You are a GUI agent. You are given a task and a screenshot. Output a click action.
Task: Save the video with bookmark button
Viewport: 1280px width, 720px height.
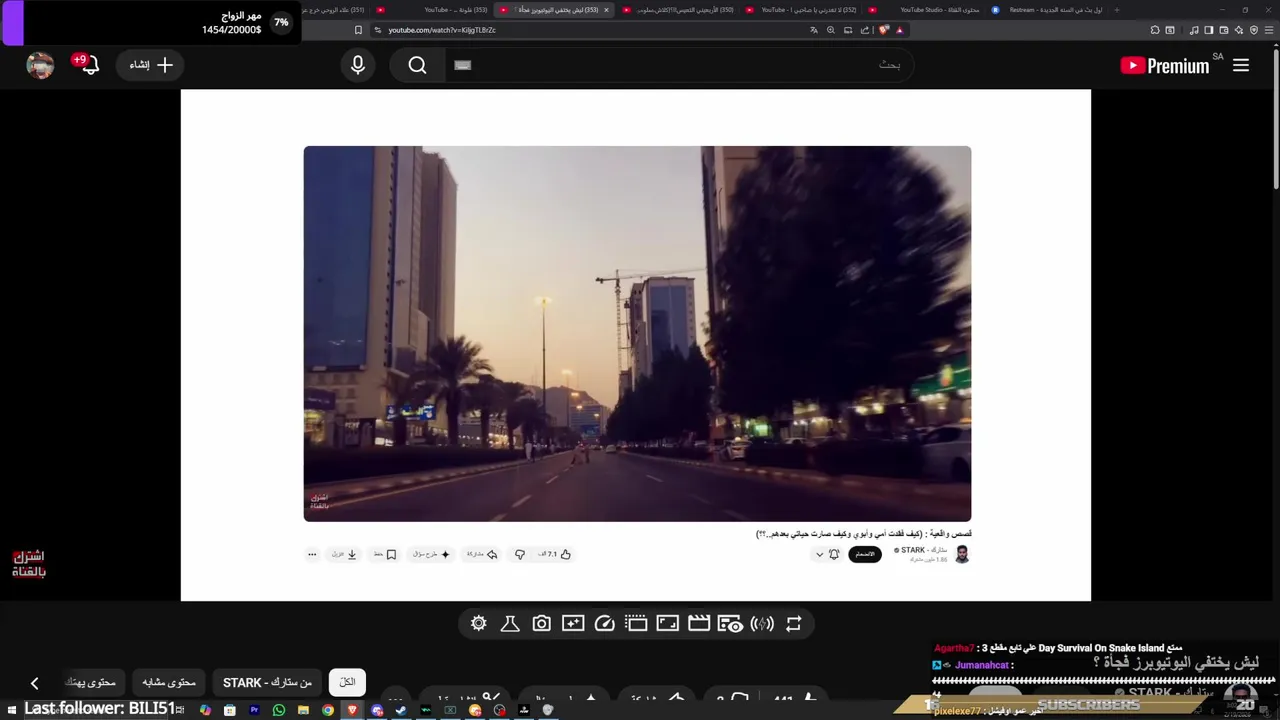pyautogui.click(x=385, y=554)
